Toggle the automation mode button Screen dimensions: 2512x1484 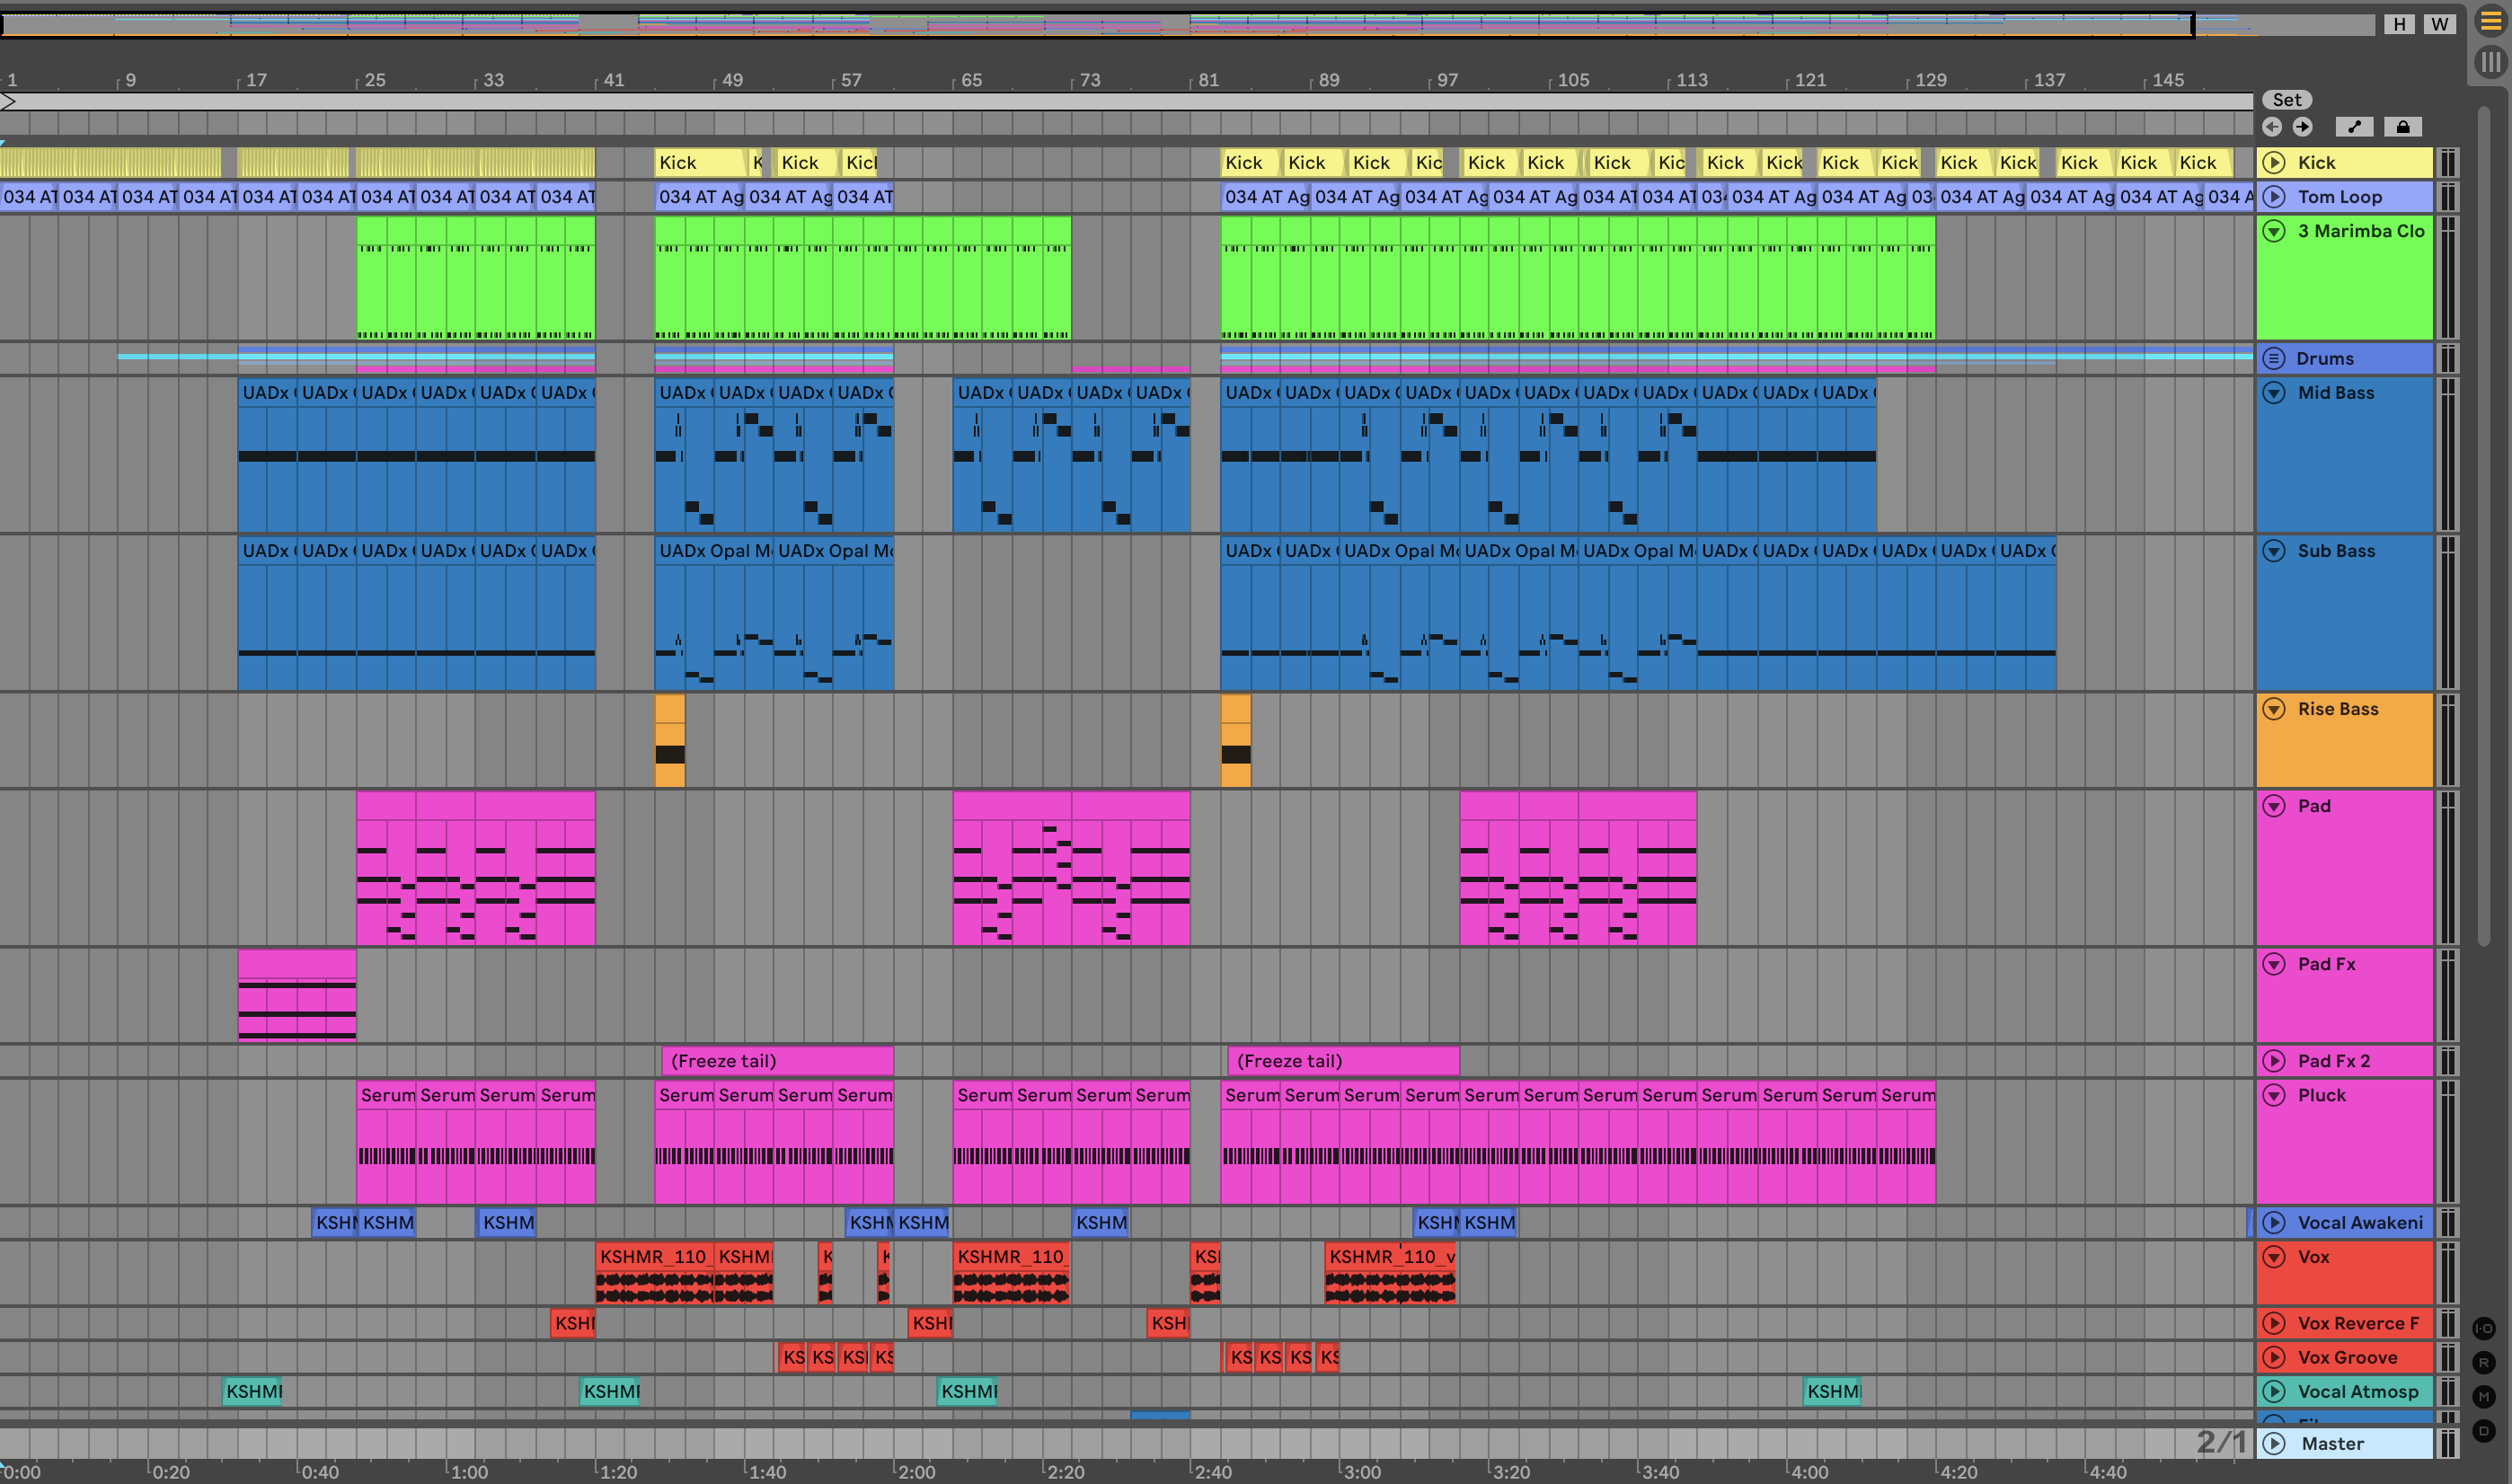click(2354, 127)
